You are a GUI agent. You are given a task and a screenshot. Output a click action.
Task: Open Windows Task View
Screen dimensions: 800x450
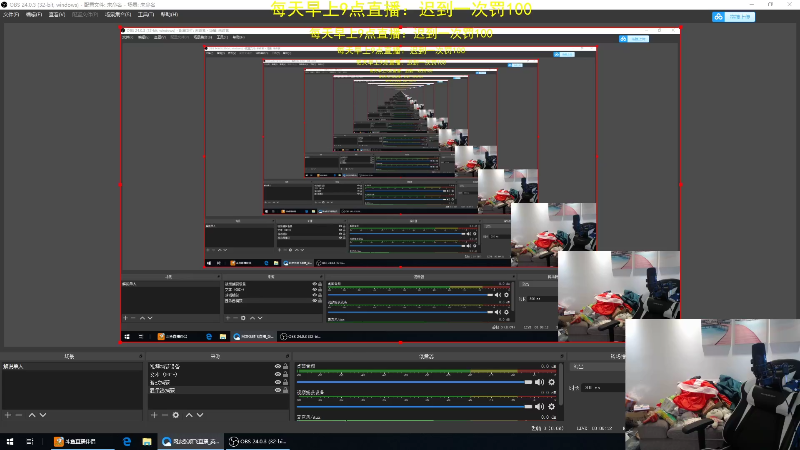pyautogui.click(x=30, y=441)
